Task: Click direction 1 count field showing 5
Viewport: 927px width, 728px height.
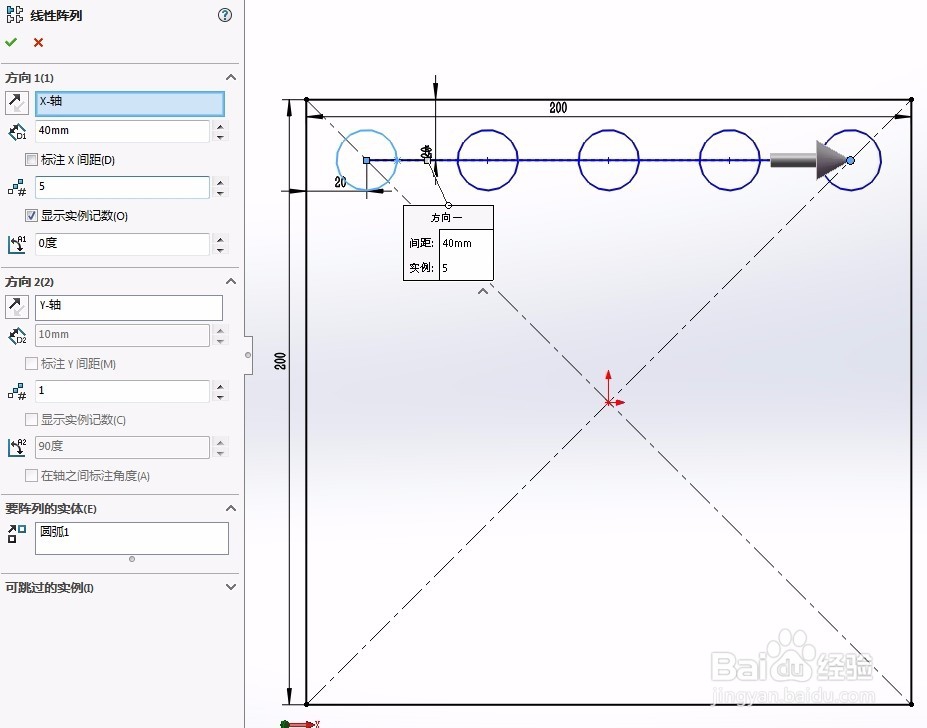Action: point(122,187)
